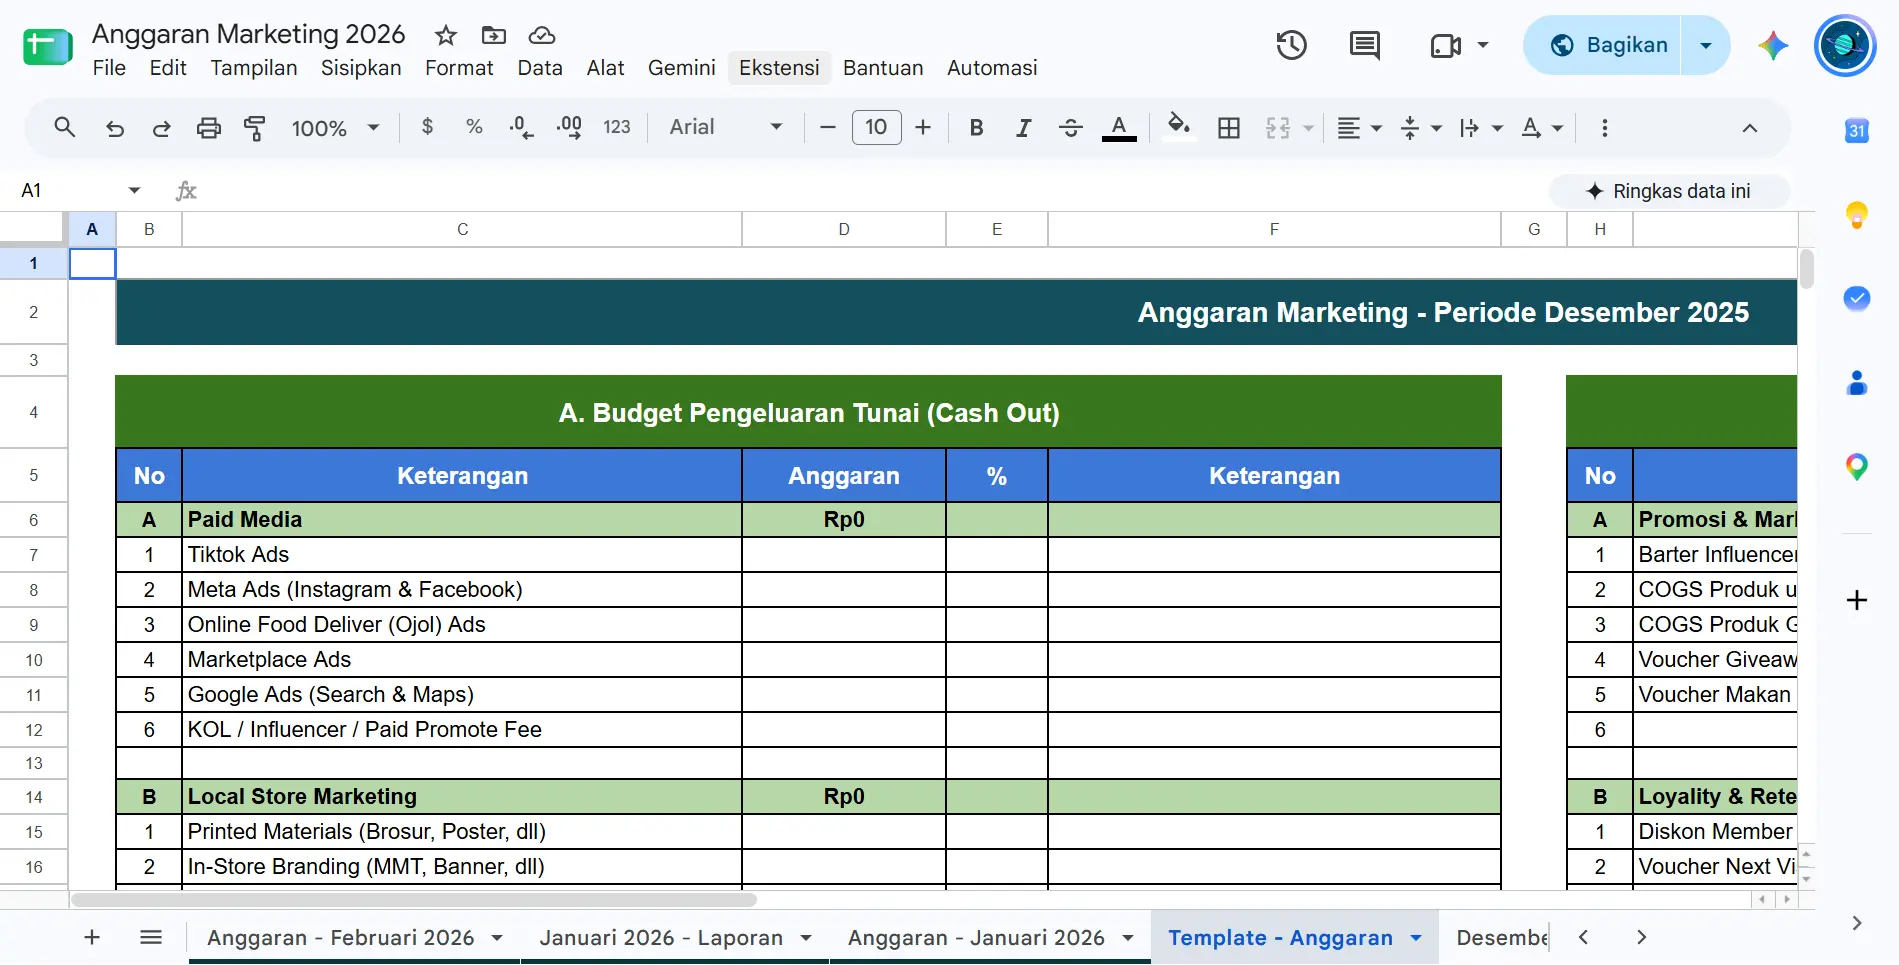Decrease decimal places icon
Screen dimensions: 1899x965
(x=521, y=127)
